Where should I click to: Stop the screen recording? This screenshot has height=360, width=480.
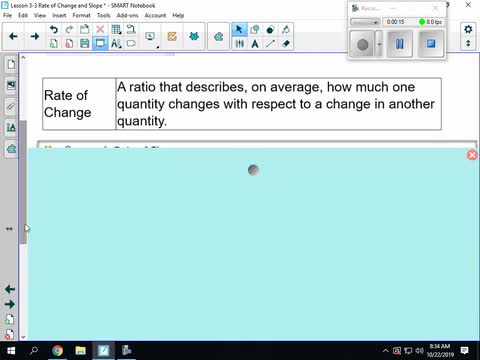tap(431, 44)
